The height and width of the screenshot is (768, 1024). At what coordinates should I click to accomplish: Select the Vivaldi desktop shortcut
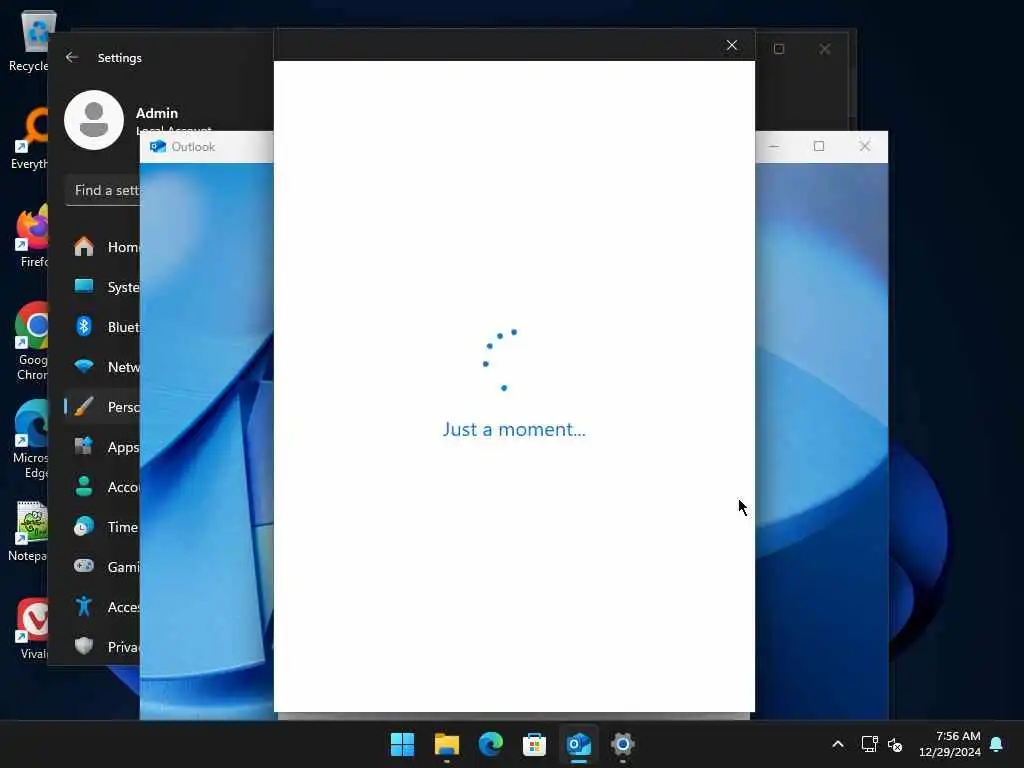click(x=33, y=628)
